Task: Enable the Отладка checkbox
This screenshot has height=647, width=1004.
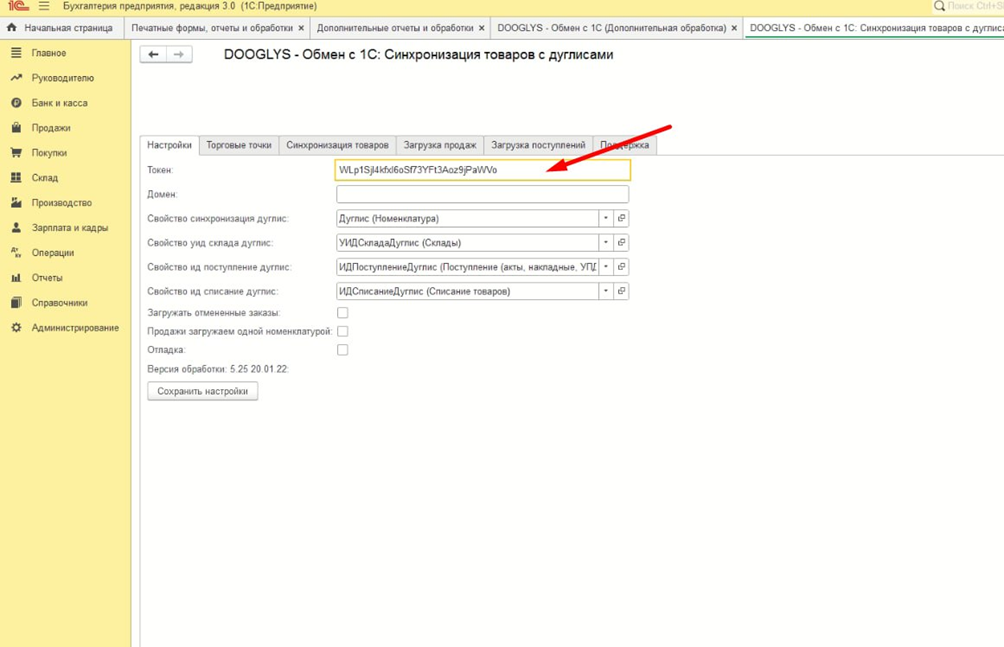Action: [x=343, y=350]
